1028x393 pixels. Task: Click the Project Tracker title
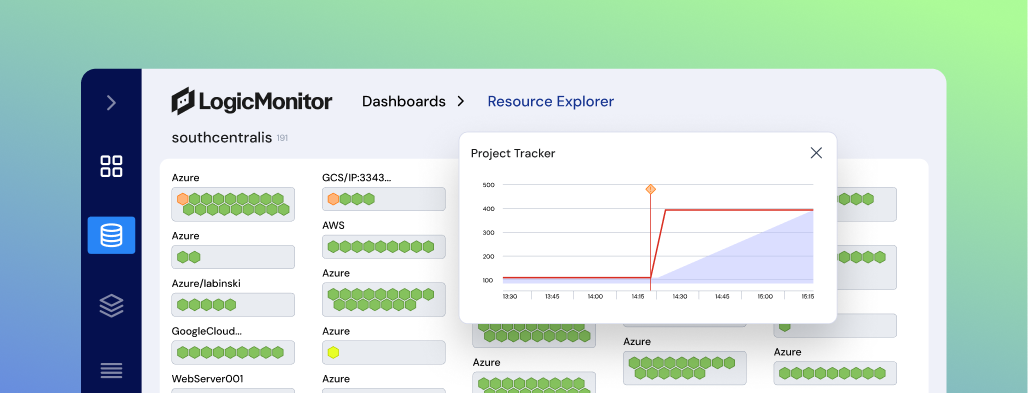513,154
